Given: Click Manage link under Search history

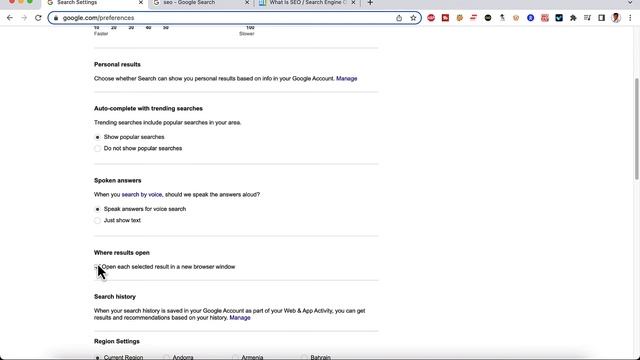Looking at the screenshot, I should [240, 318].
